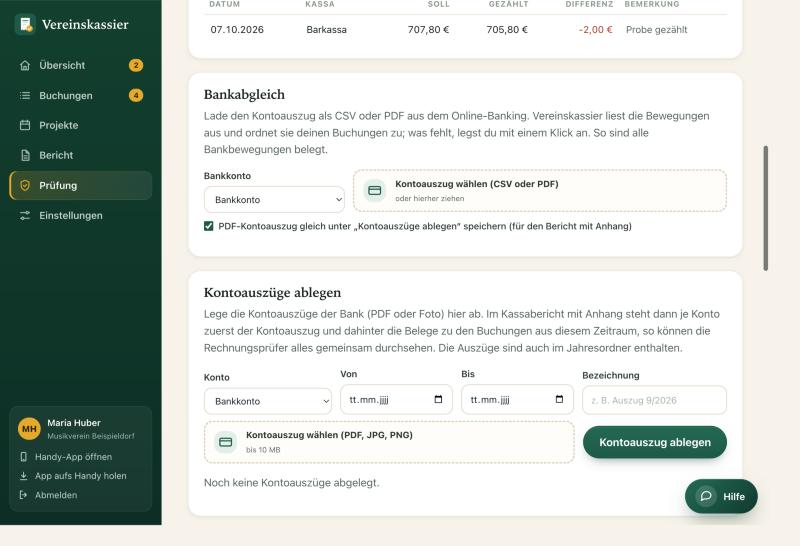
Task: Click the date cell 07.10.2026
Action: [237, 30]
